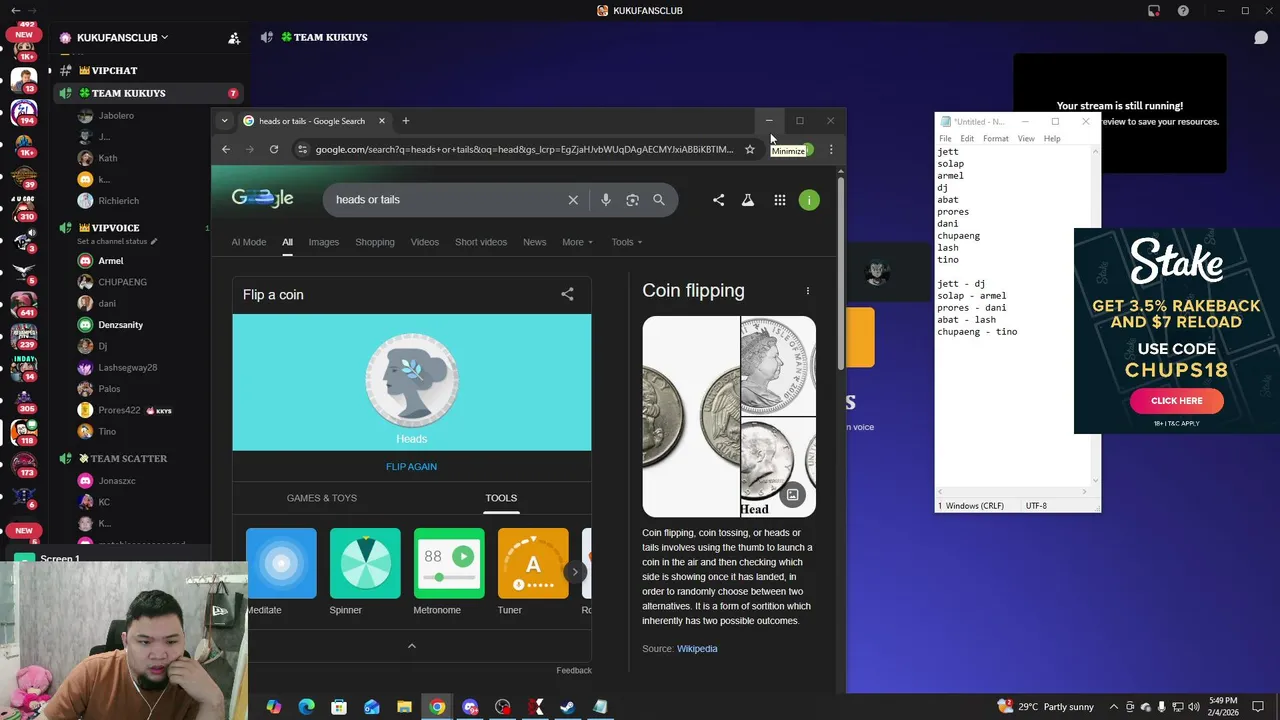Open the Google apps grid
Image resolution: width=1280 pixels, height=720 pixels.
780,200
